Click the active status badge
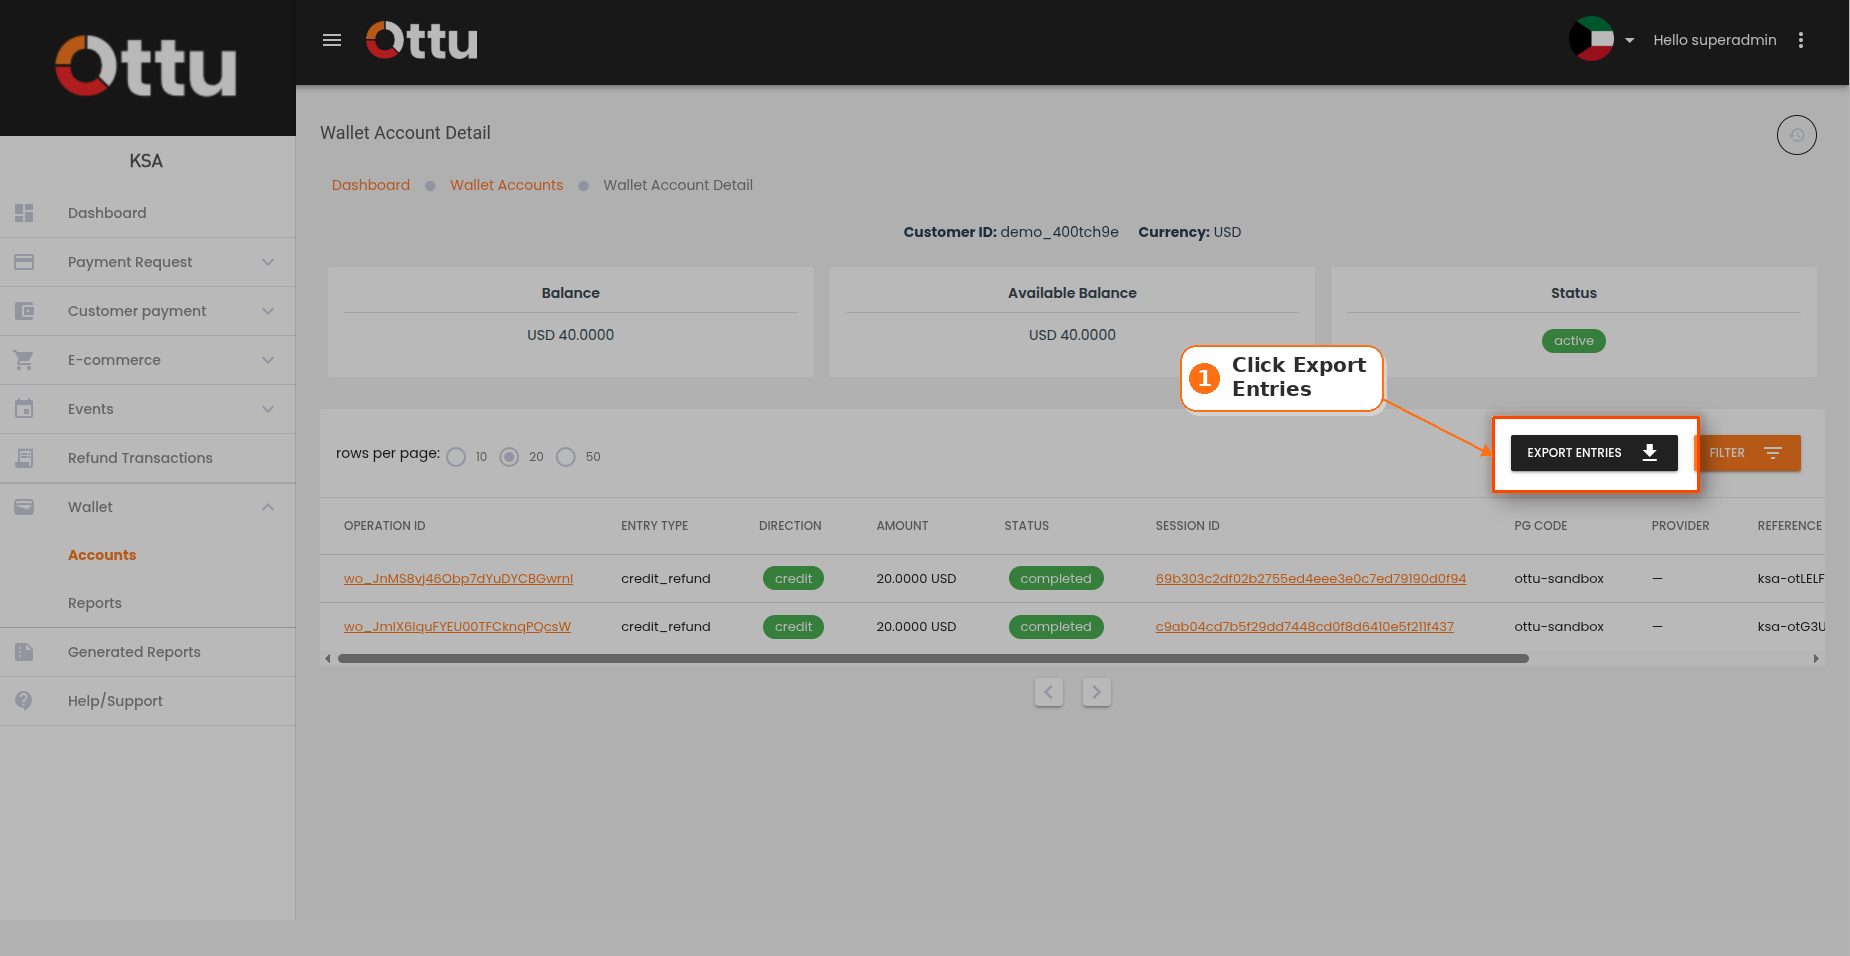 point(1574,341)
